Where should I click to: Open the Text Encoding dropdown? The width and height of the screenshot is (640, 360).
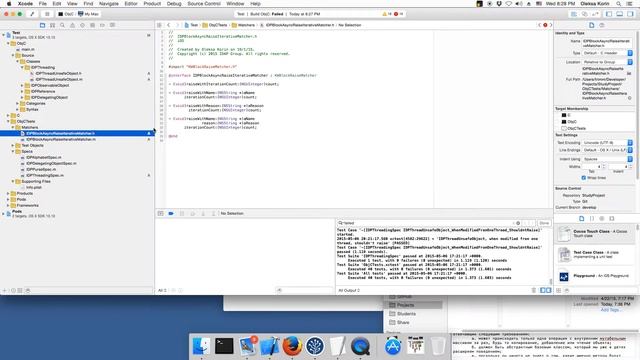607,142
